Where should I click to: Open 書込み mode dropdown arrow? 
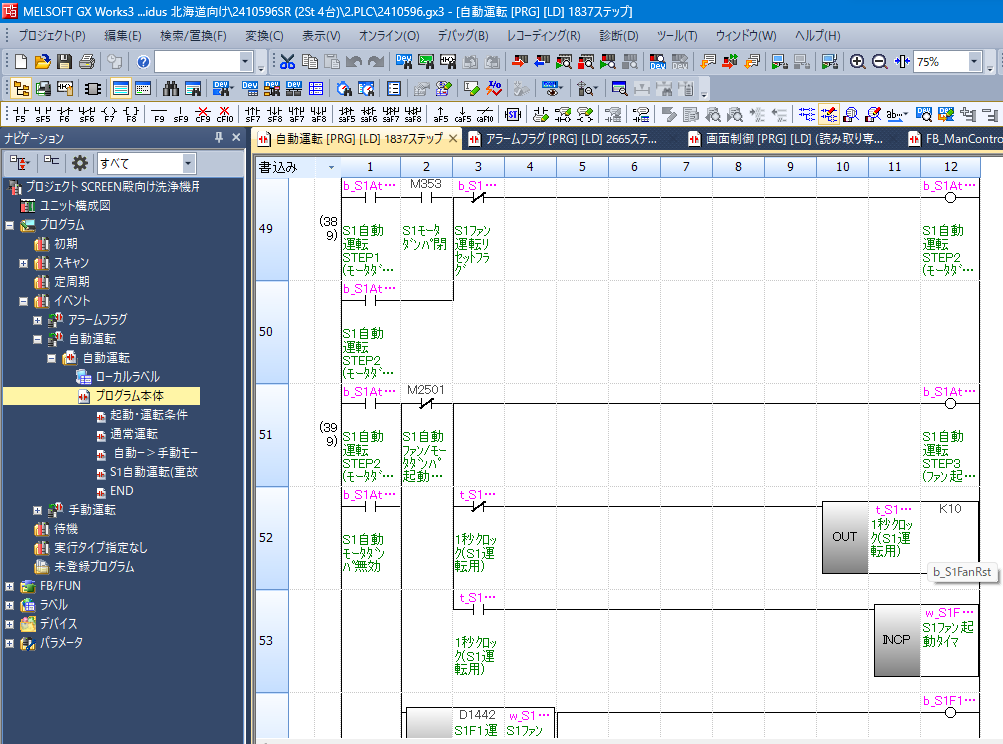[331, 168]
